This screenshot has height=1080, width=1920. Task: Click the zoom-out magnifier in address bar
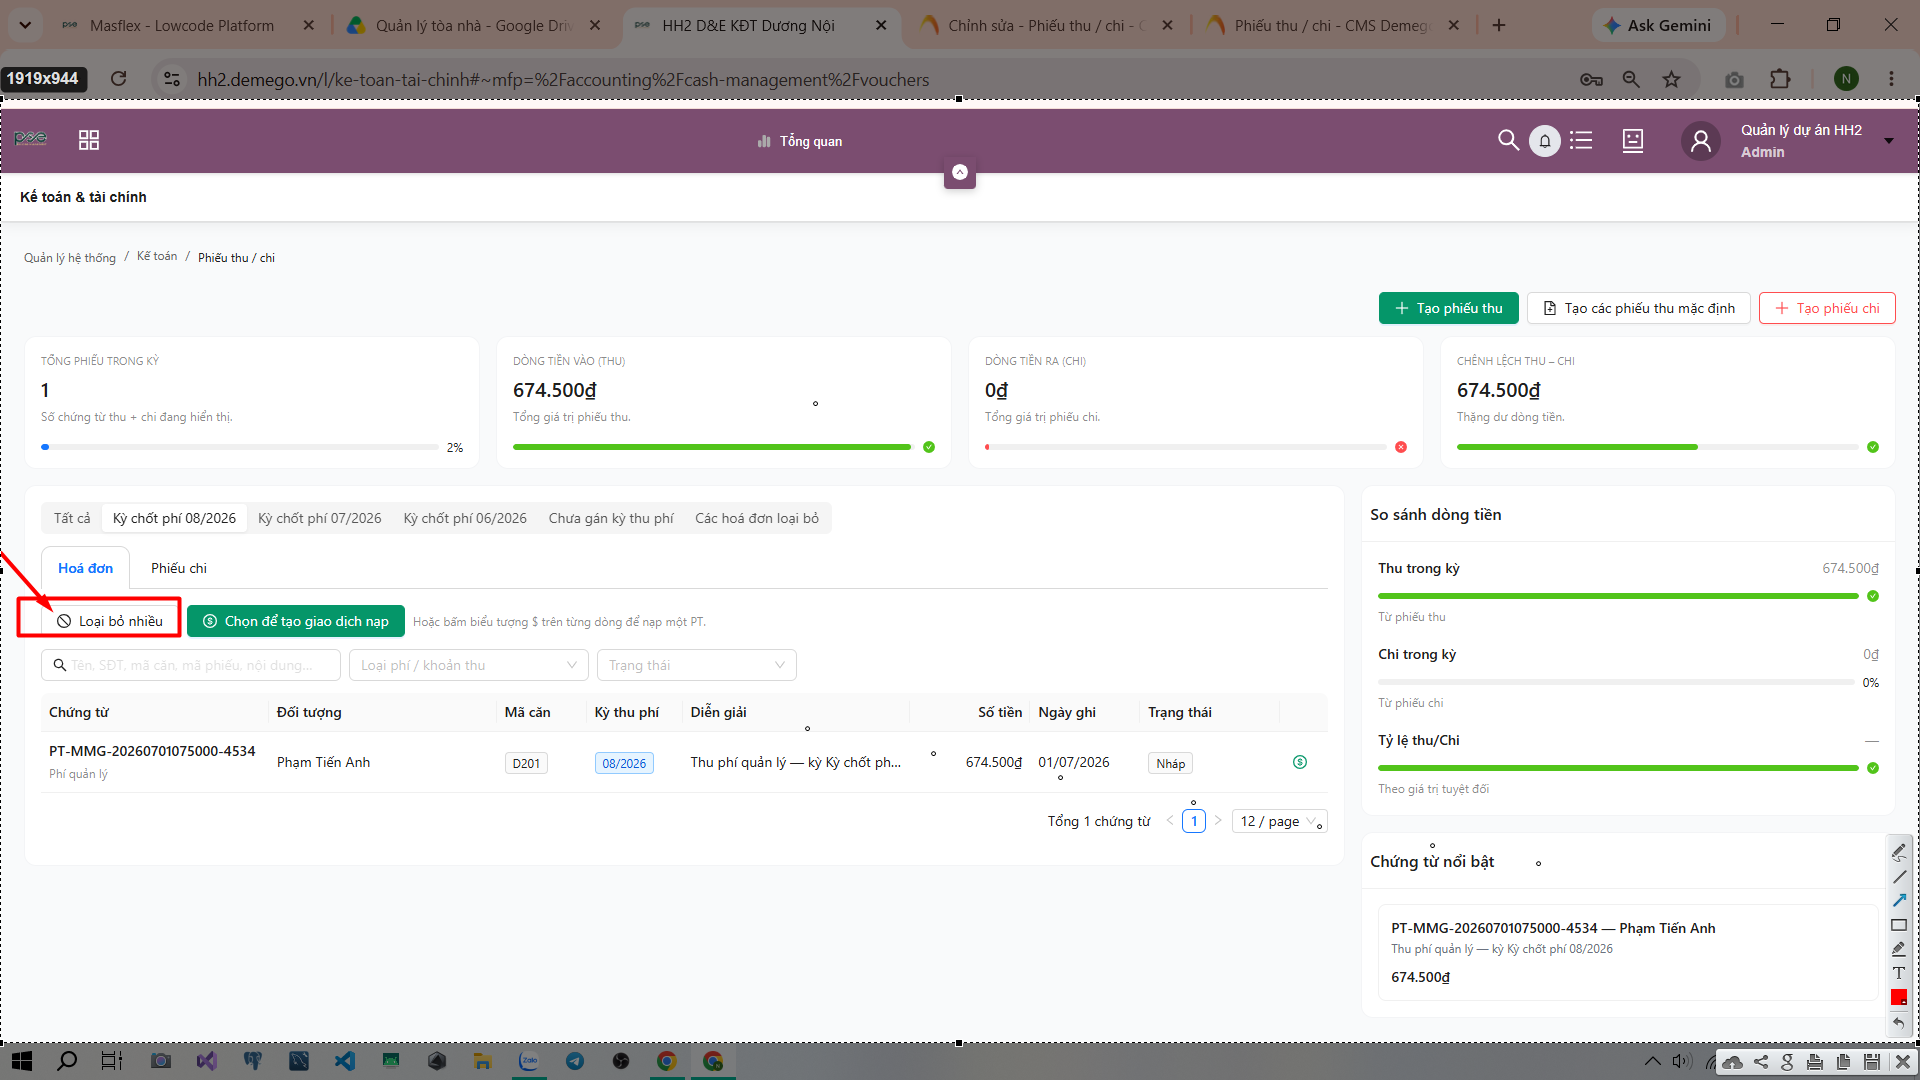point(1631,79)
